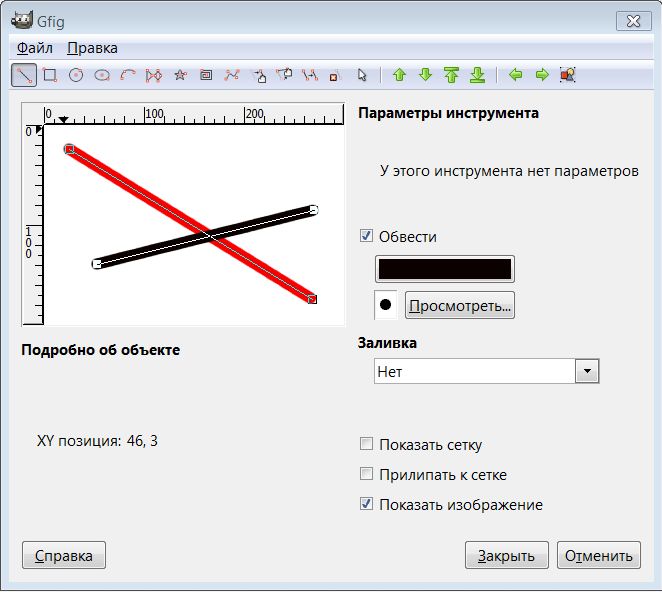The width and height of the screenshot is (662, 592).
Task: Disable the Обвести stroke checkbox
Action: [x=366, y=237]
